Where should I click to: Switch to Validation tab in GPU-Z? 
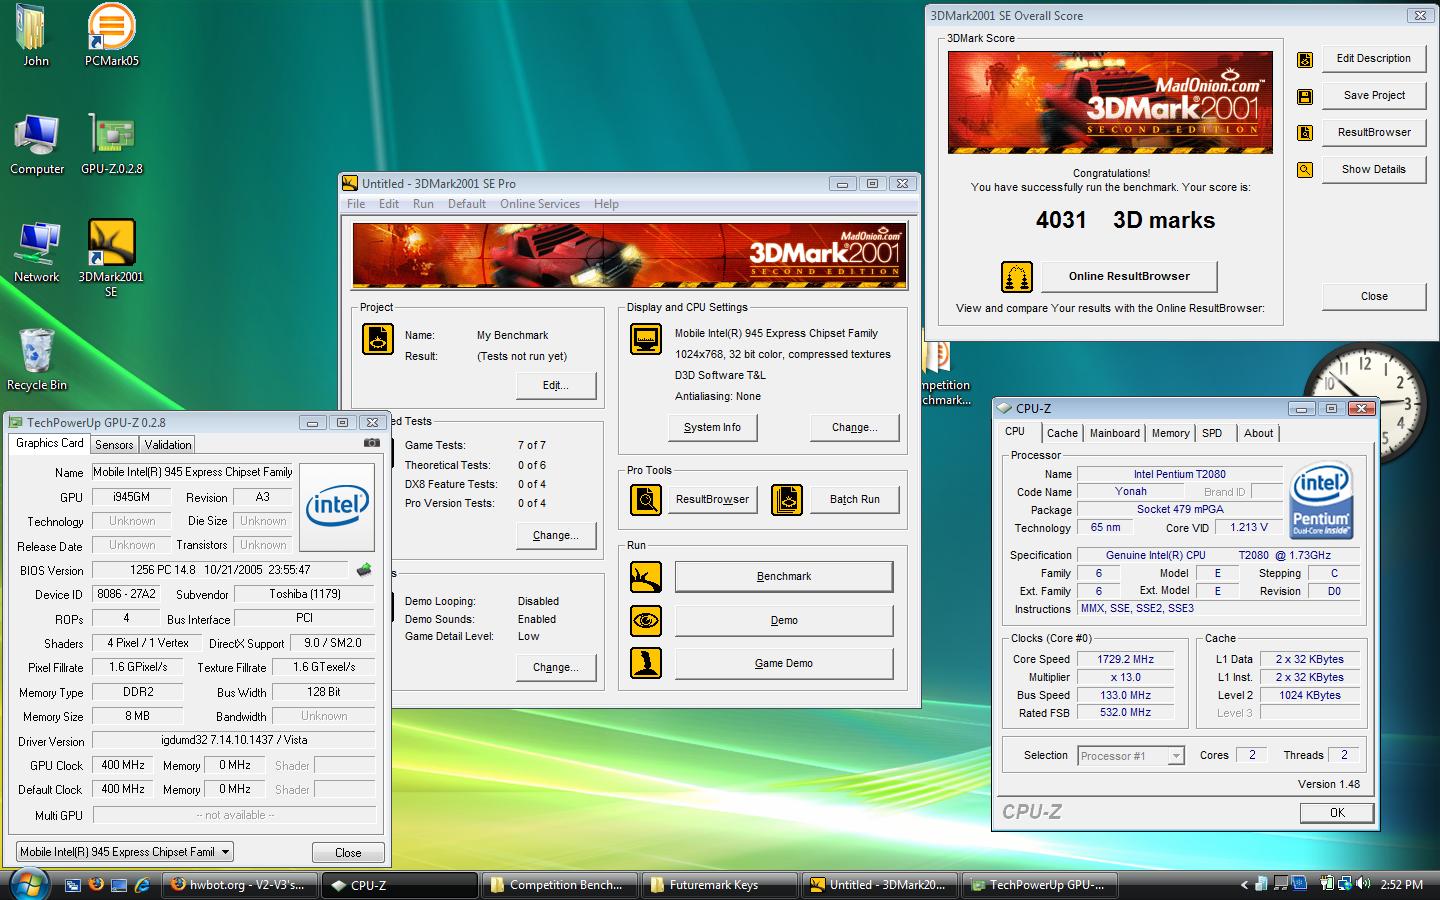[x=167, y=445]
